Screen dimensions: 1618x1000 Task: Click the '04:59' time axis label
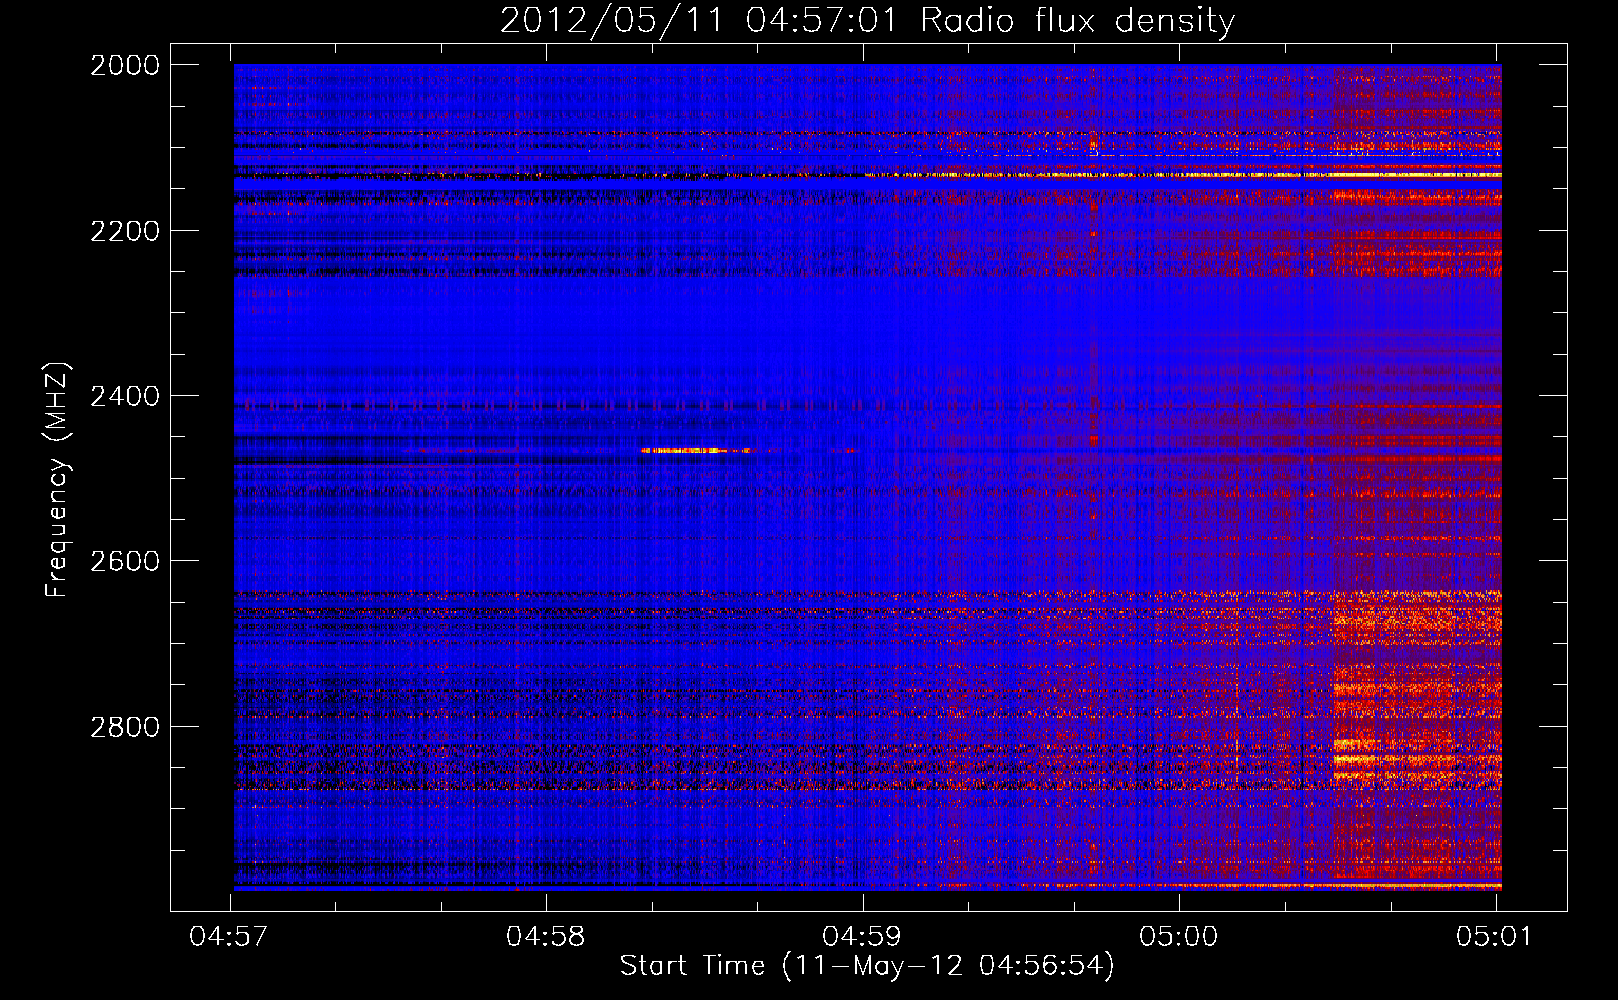click(862, 936)
